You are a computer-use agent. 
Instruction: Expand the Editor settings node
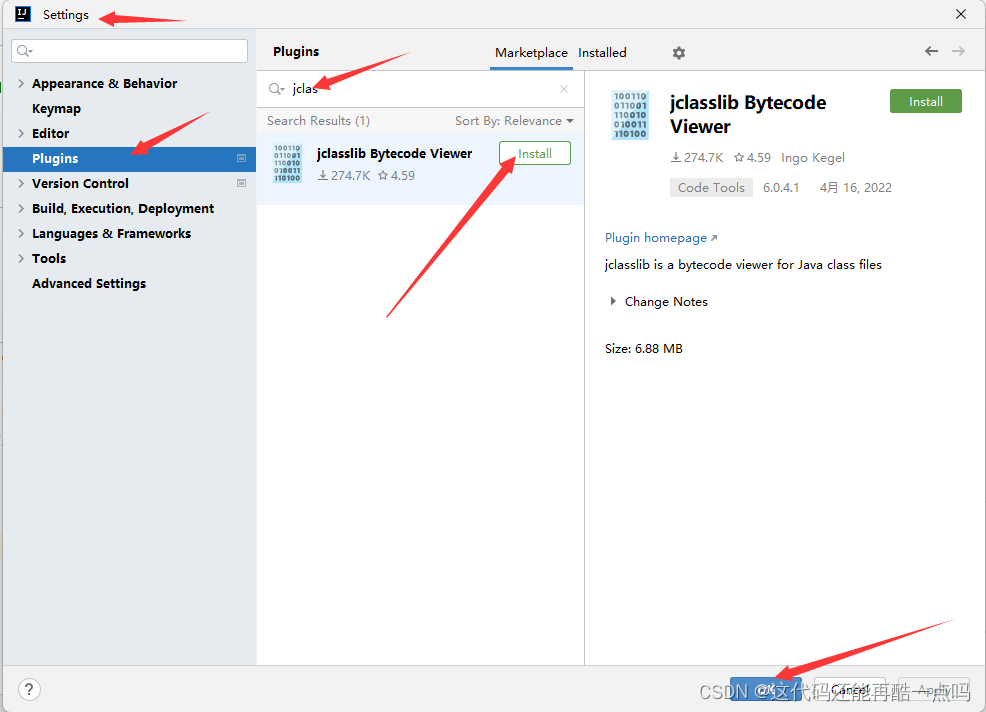click(x=21, y=133)
